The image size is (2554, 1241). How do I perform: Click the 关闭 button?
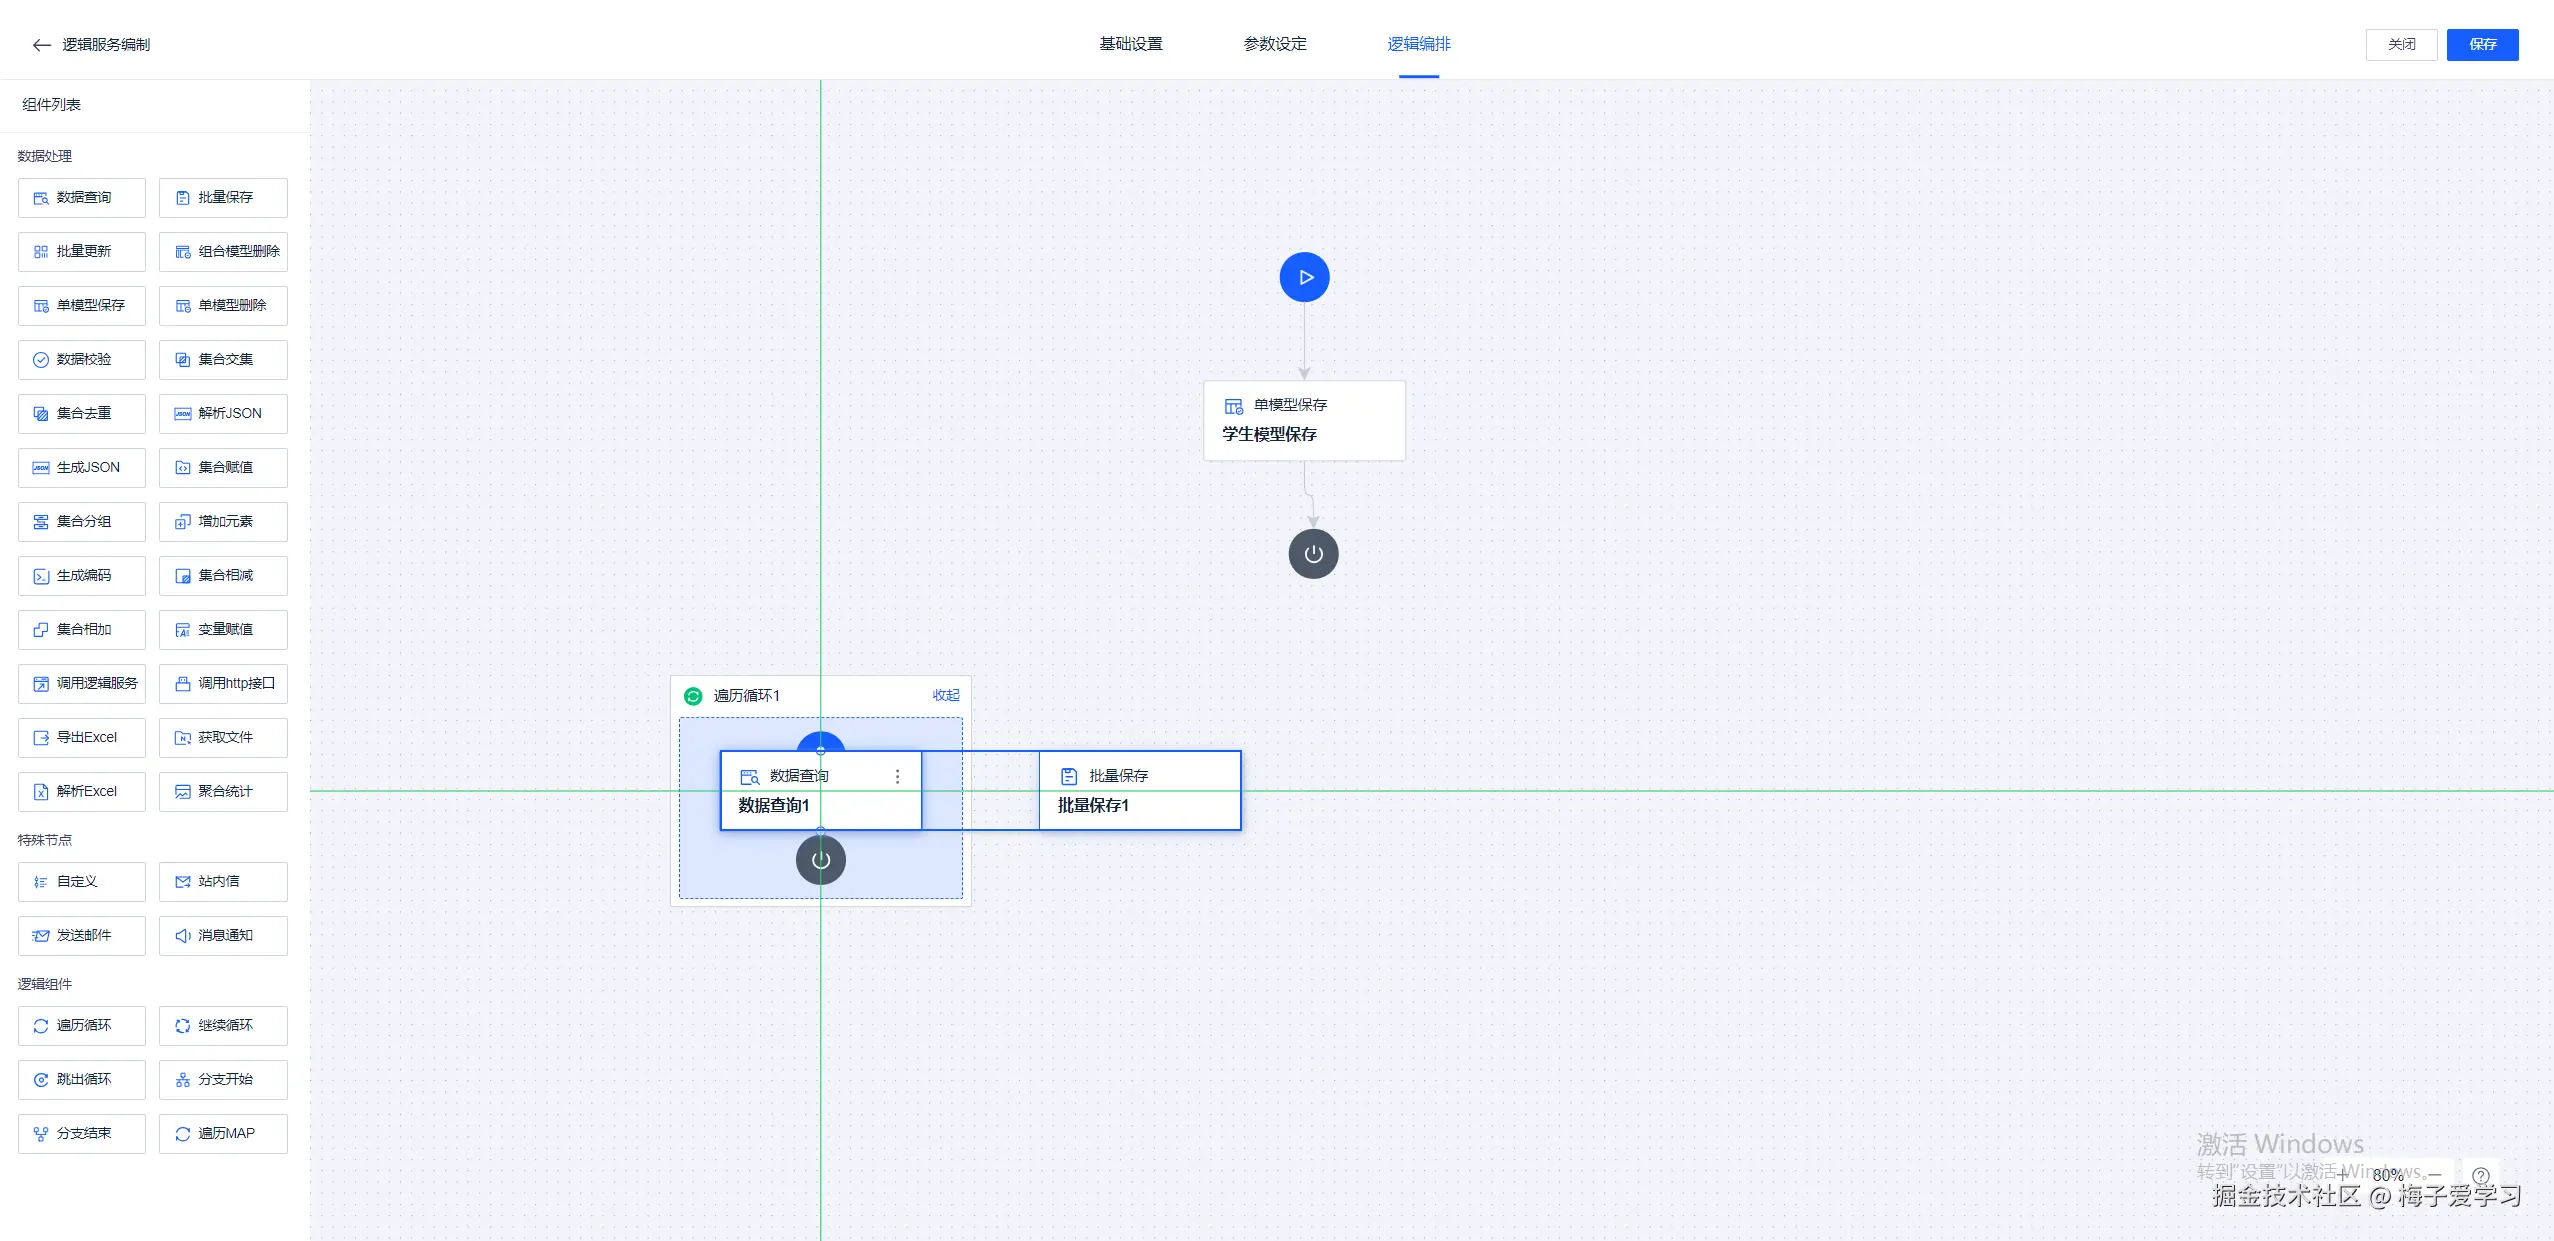(2400, 45)
